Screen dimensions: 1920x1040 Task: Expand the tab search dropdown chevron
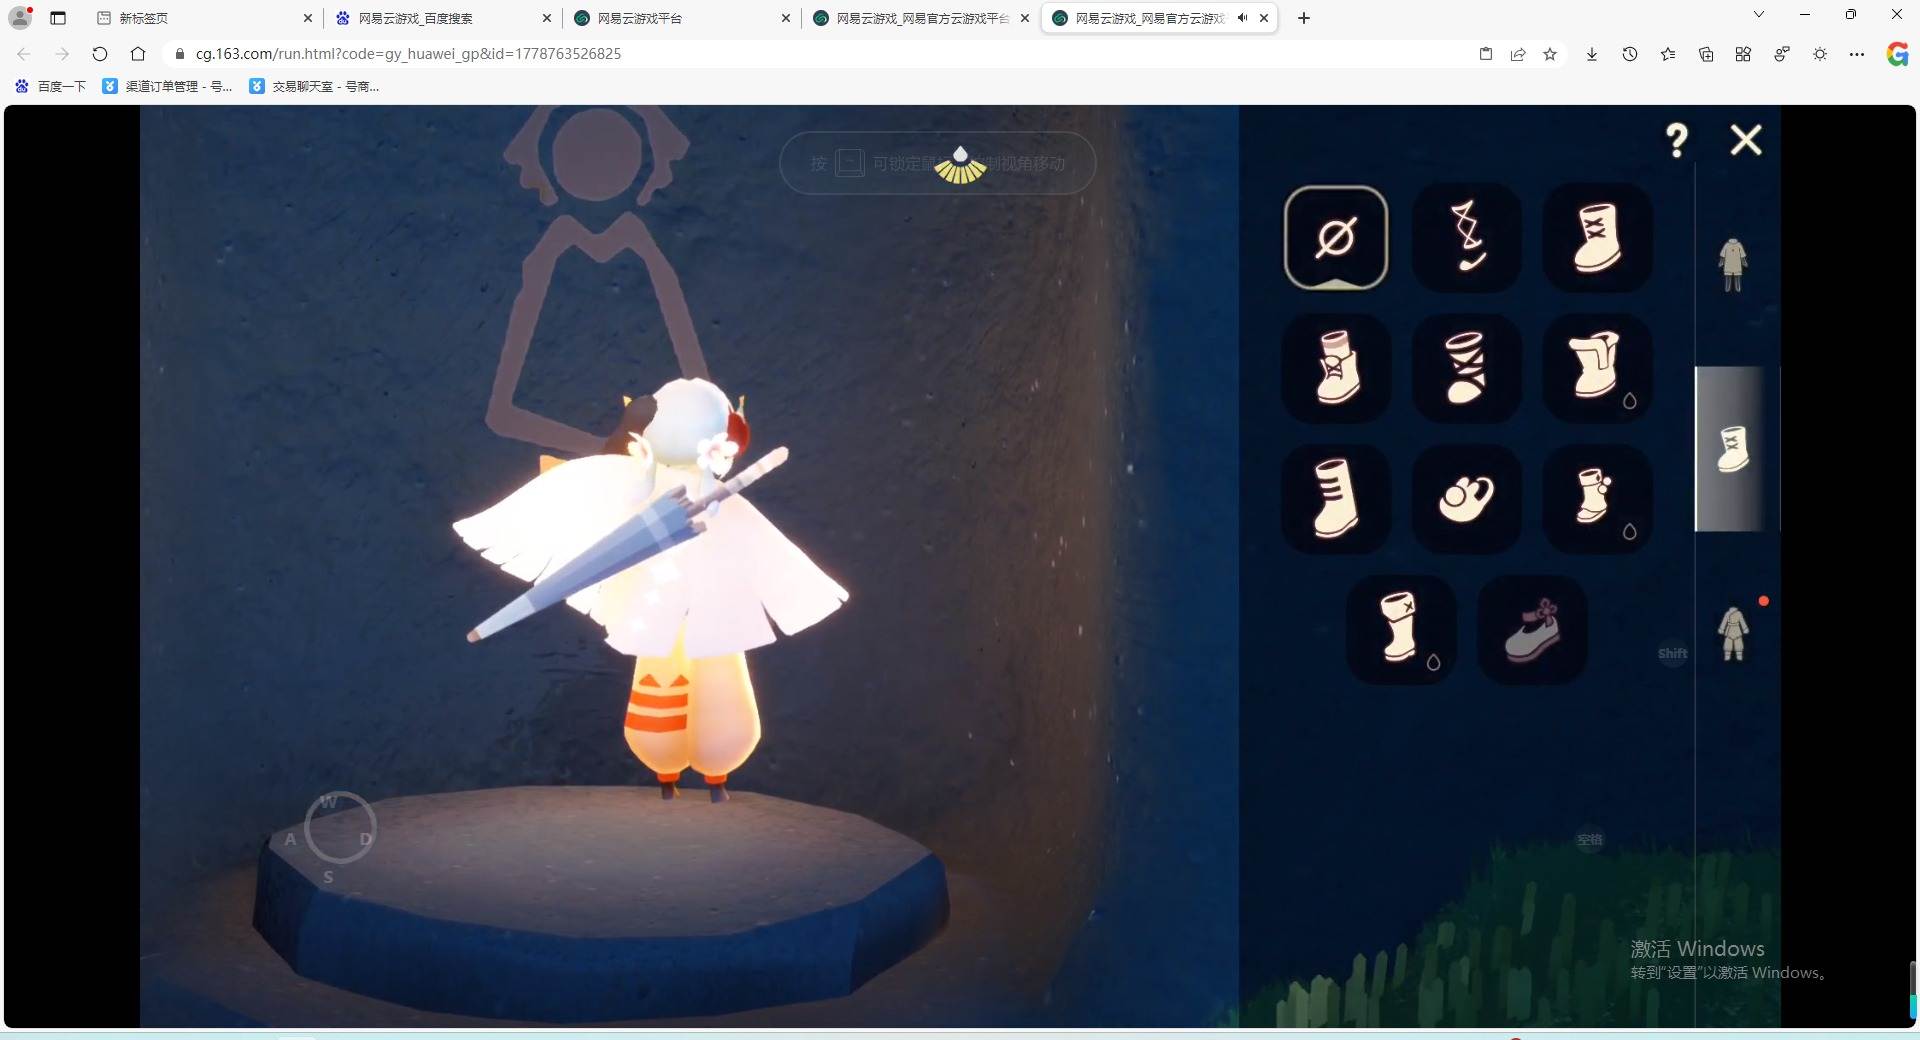[x=1759, y=15]
